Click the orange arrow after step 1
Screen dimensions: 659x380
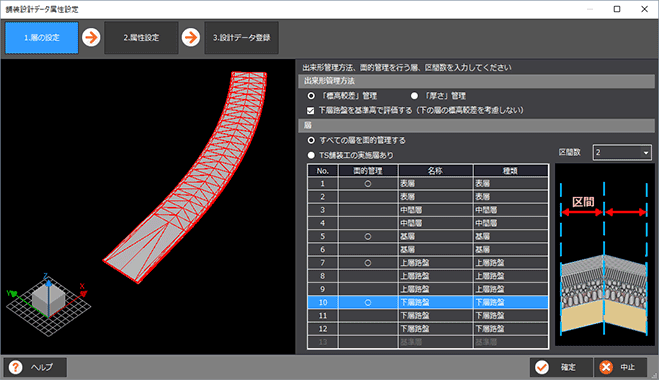click(x=91, y=37)
